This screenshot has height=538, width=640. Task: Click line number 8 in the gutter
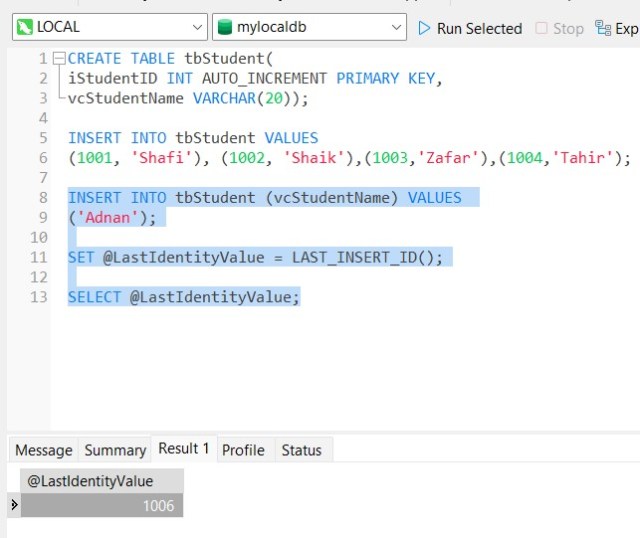point(43,197)
